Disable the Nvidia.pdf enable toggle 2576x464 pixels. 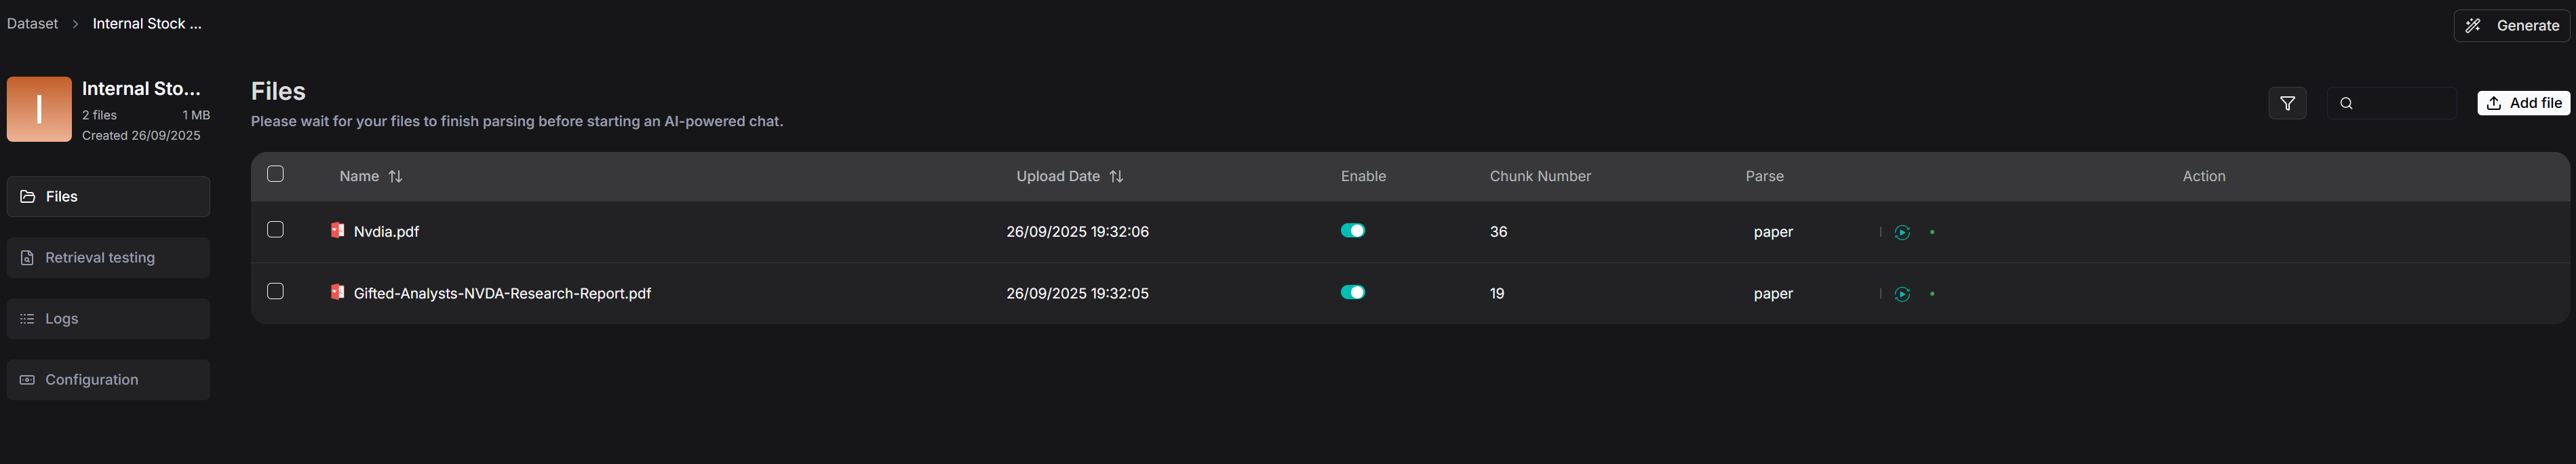1352,231
